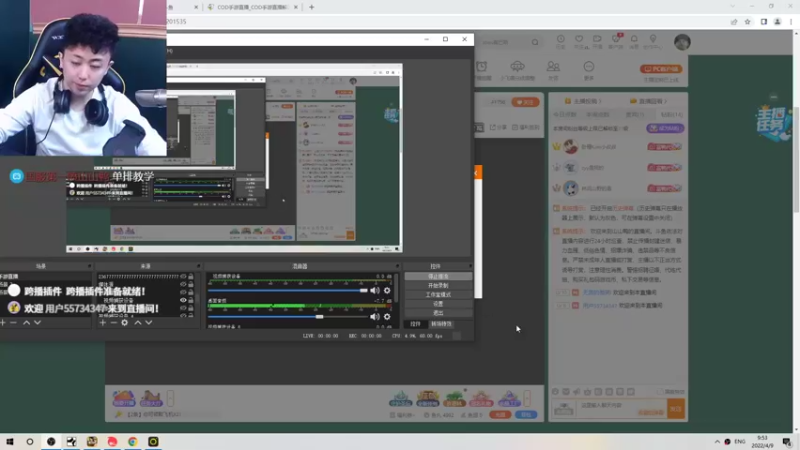
Task: Mute the desktop audio mixer channel
Action: 375,316
